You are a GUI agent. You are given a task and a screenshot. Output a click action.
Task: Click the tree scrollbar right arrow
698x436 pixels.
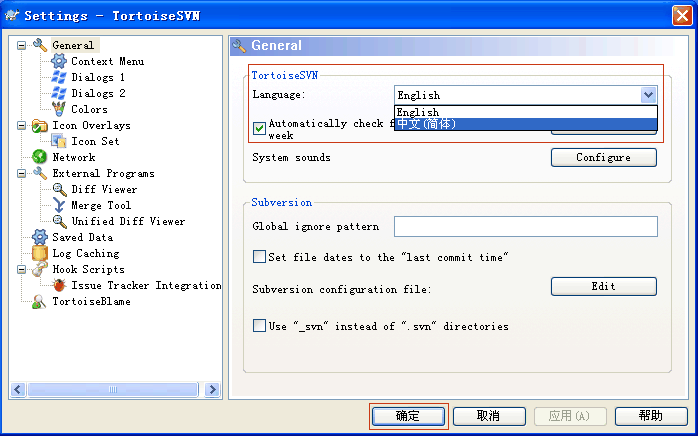point(212,390)
